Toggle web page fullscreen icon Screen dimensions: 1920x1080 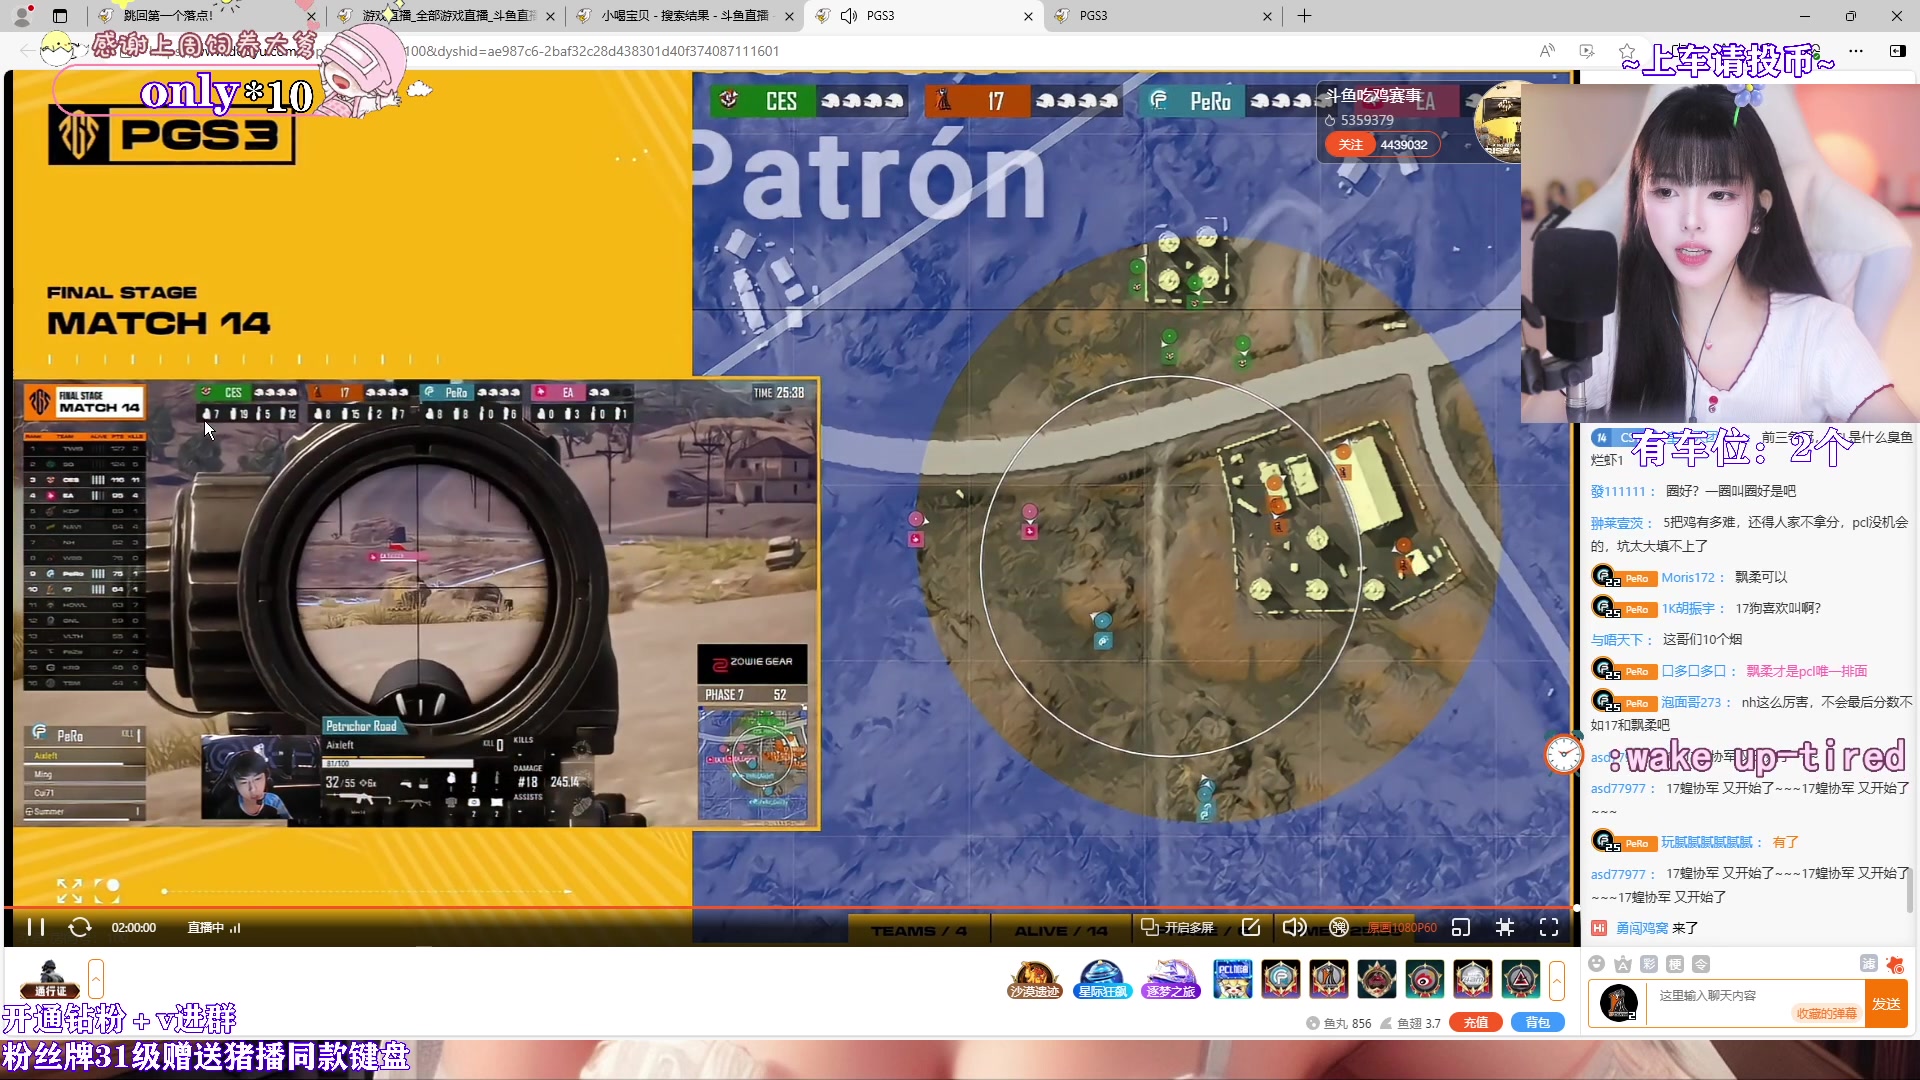(x=1504, y=927)
